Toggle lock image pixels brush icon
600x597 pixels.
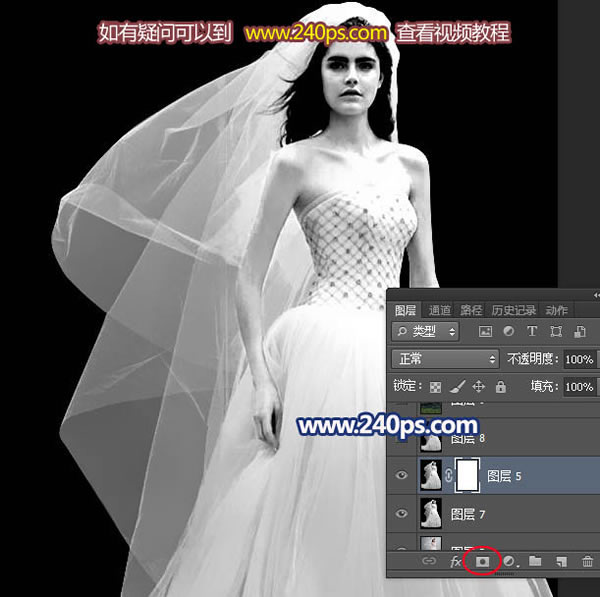point(457,387)
